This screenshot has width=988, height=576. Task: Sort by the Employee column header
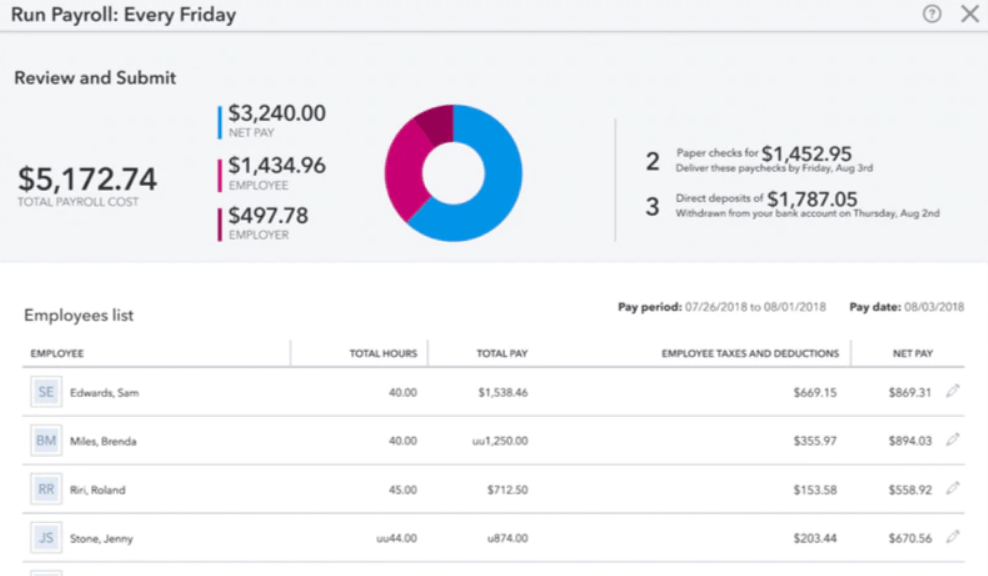[x=57, y=354]
